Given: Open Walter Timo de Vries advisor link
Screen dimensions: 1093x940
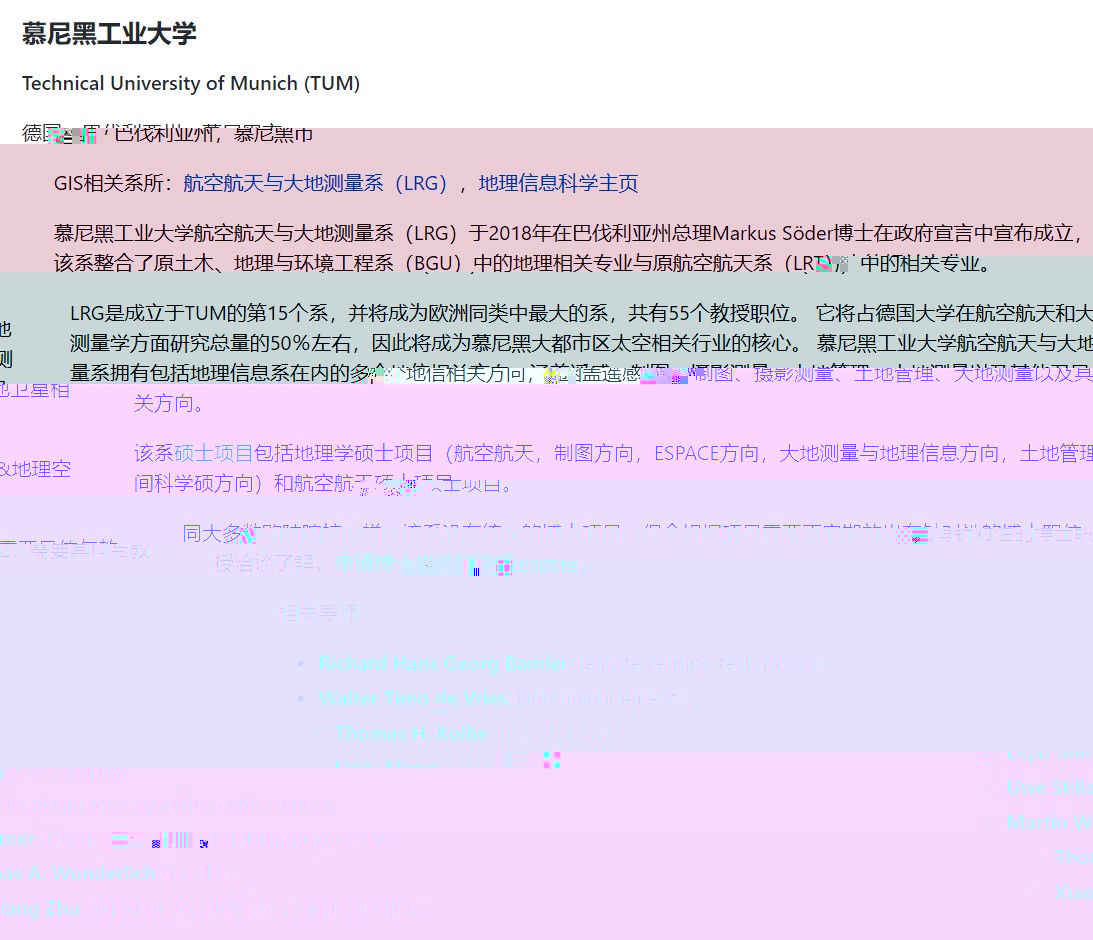Looking at the screenshot, I should (x=413, y=698).
